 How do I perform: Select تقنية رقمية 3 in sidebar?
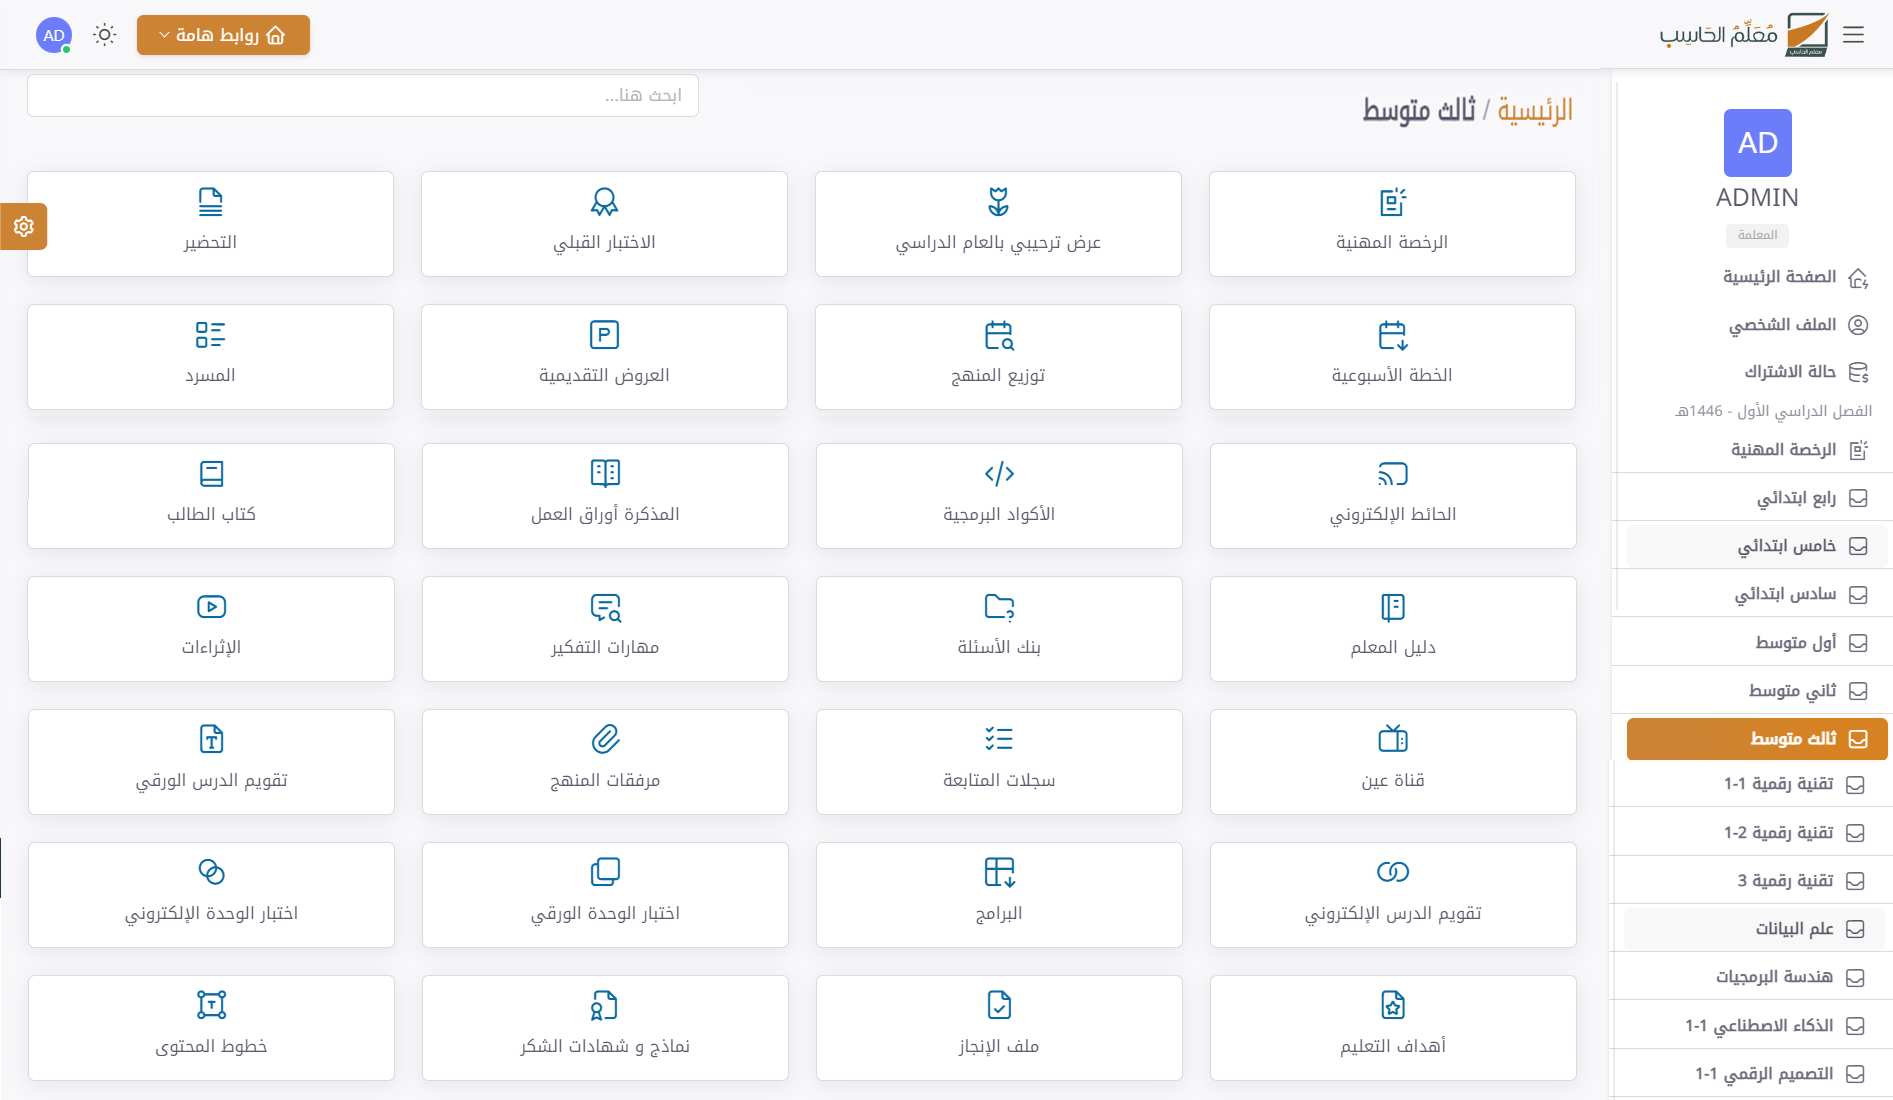click(x=1754, y=881)
